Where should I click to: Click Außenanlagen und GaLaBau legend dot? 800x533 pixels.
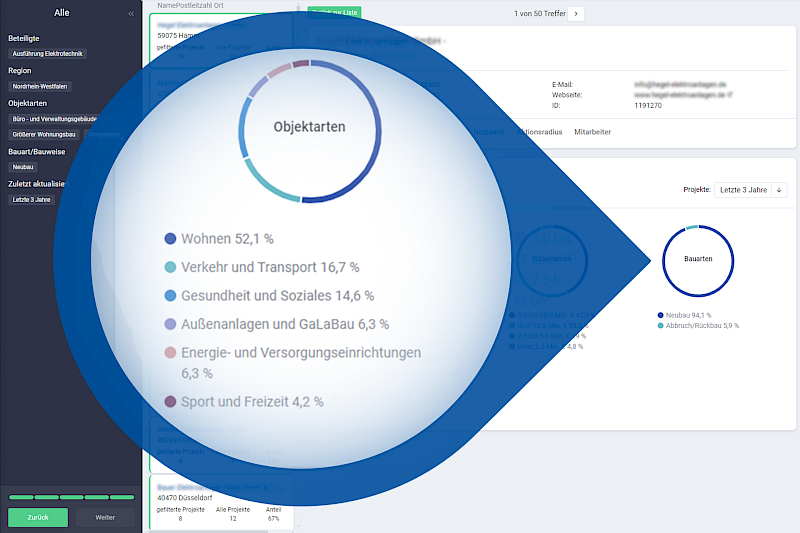coord(170,324)
